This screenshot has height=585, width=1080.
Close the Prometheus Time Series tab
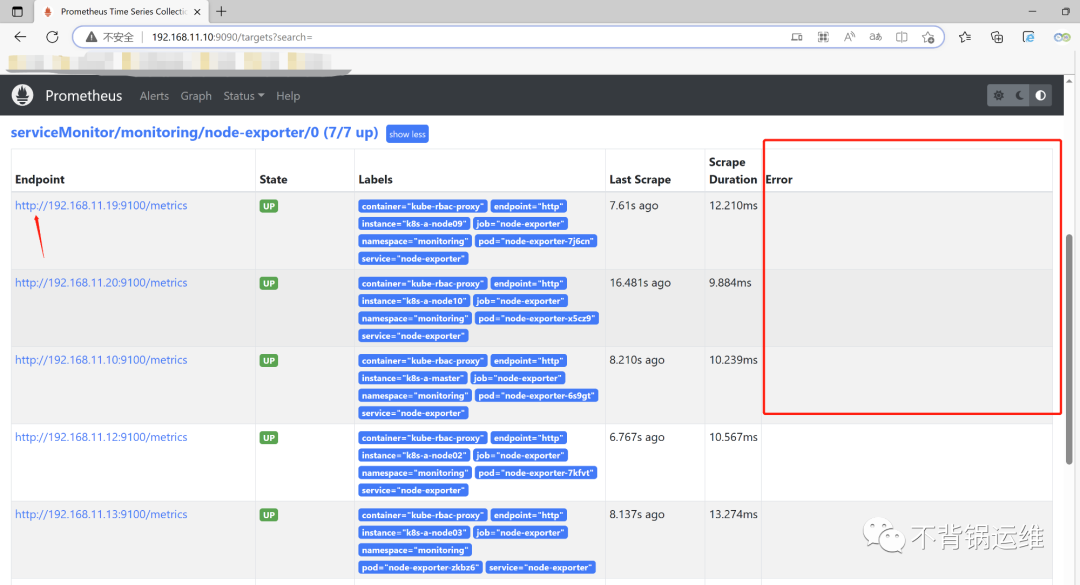(x=197, y=12)
